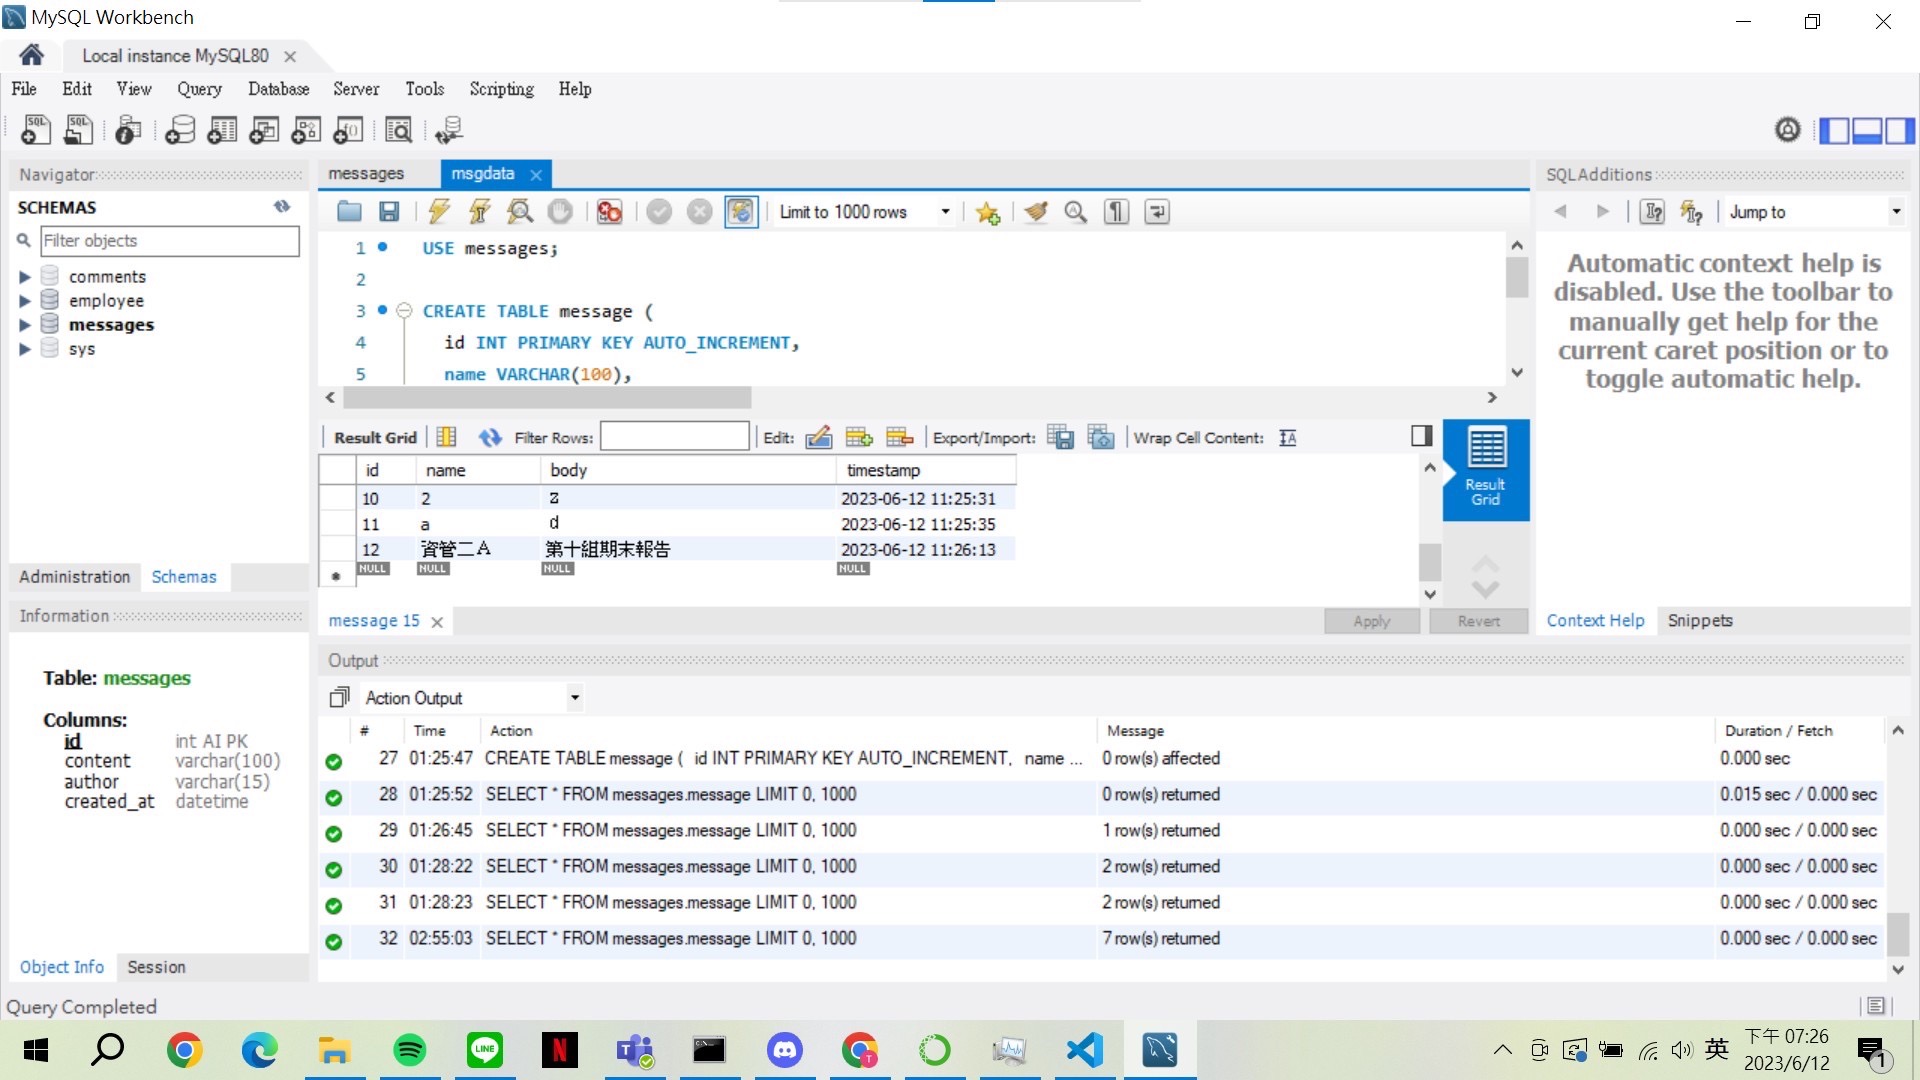
Task: Switch to Administration tab in Navigator
Action: coord(74,576)
